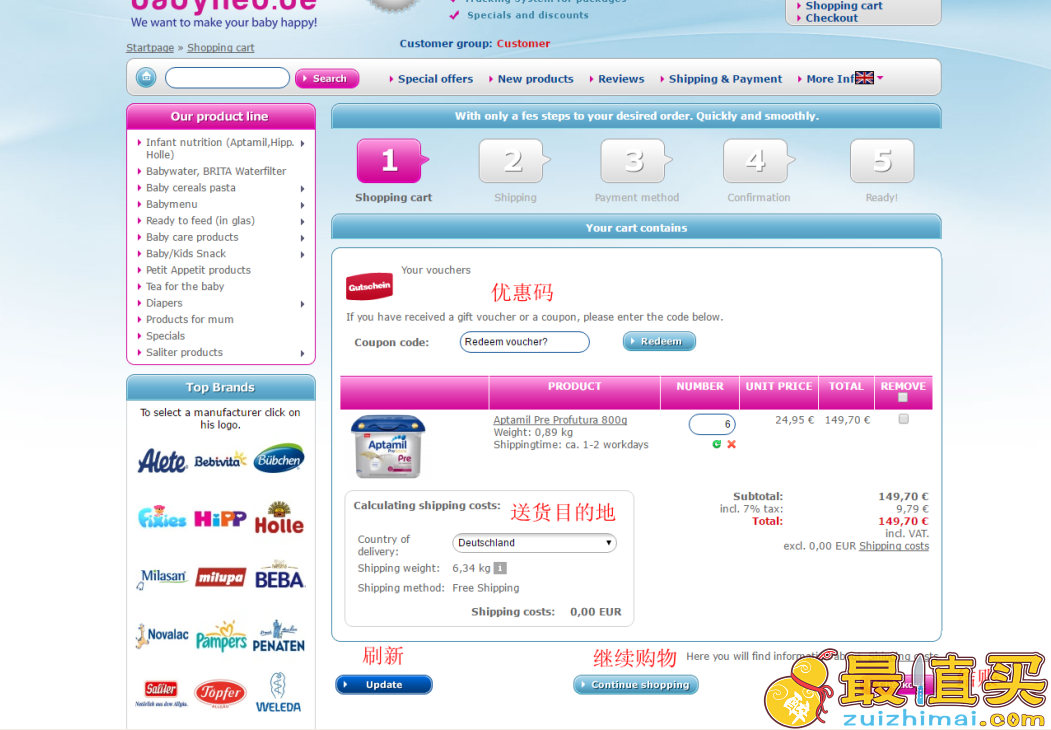The height and width of the screenshot is (730, 1051).
Task: Expand Baby cereals pasta submenu arrow
Action: tap(303, 189)
